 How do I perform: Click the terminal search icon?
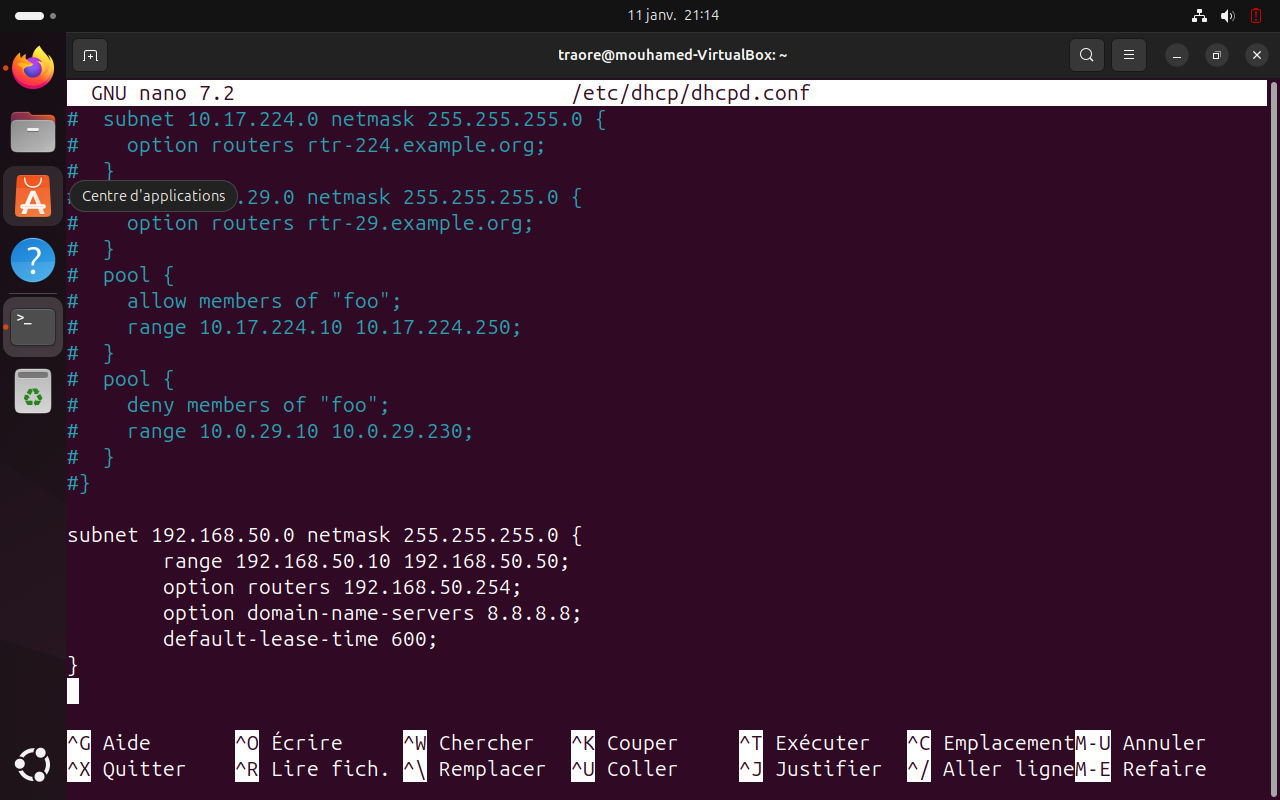coord(1086,55)
